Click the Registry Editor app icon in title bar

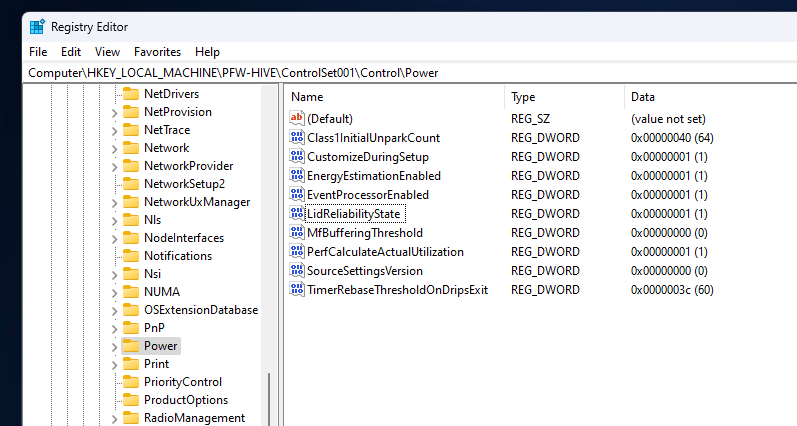click(37, 27)
